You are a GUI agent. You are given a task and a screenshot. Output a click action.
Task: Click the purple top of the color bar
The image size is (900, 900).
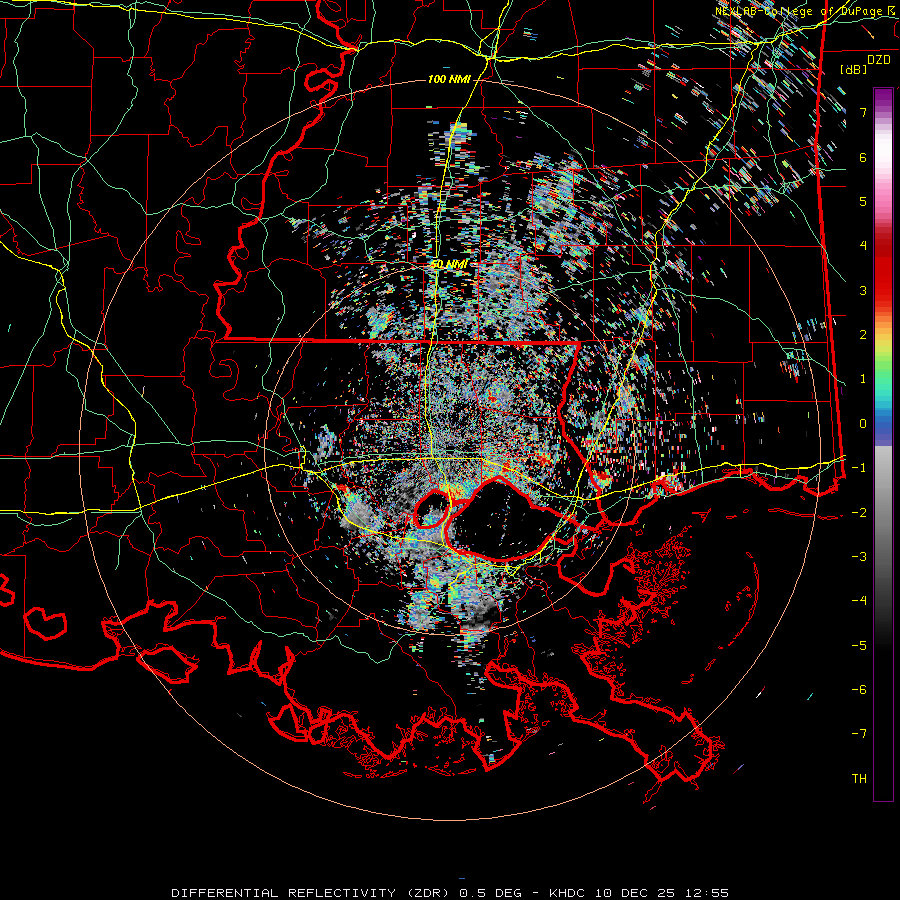pos(883,98)
